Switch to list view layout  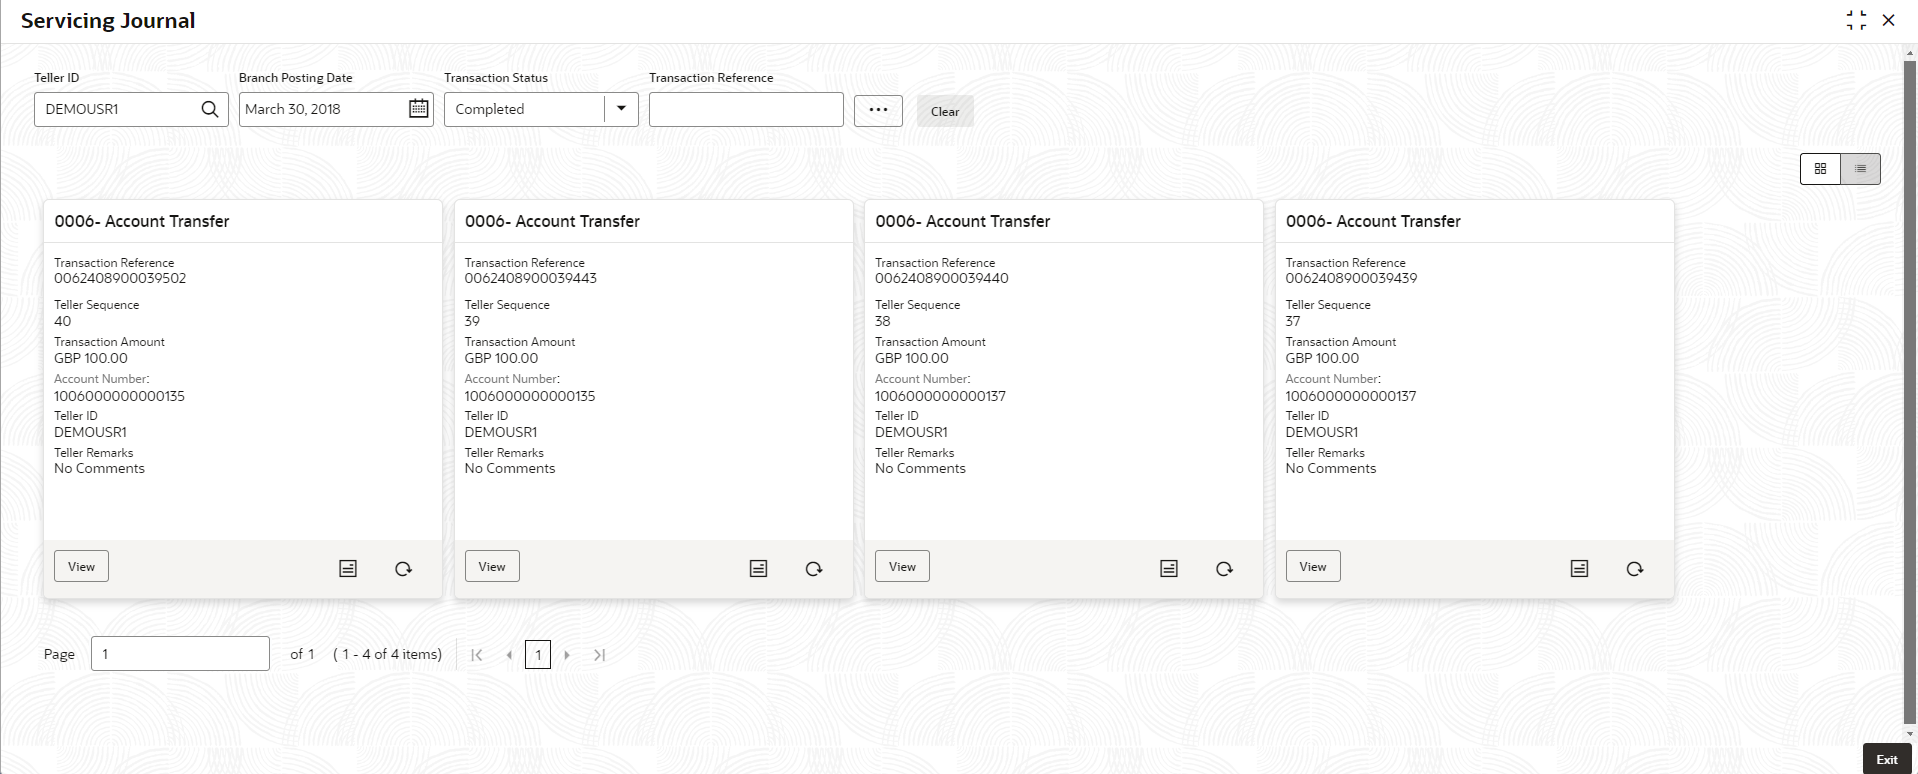click(x=1861, y=169)
